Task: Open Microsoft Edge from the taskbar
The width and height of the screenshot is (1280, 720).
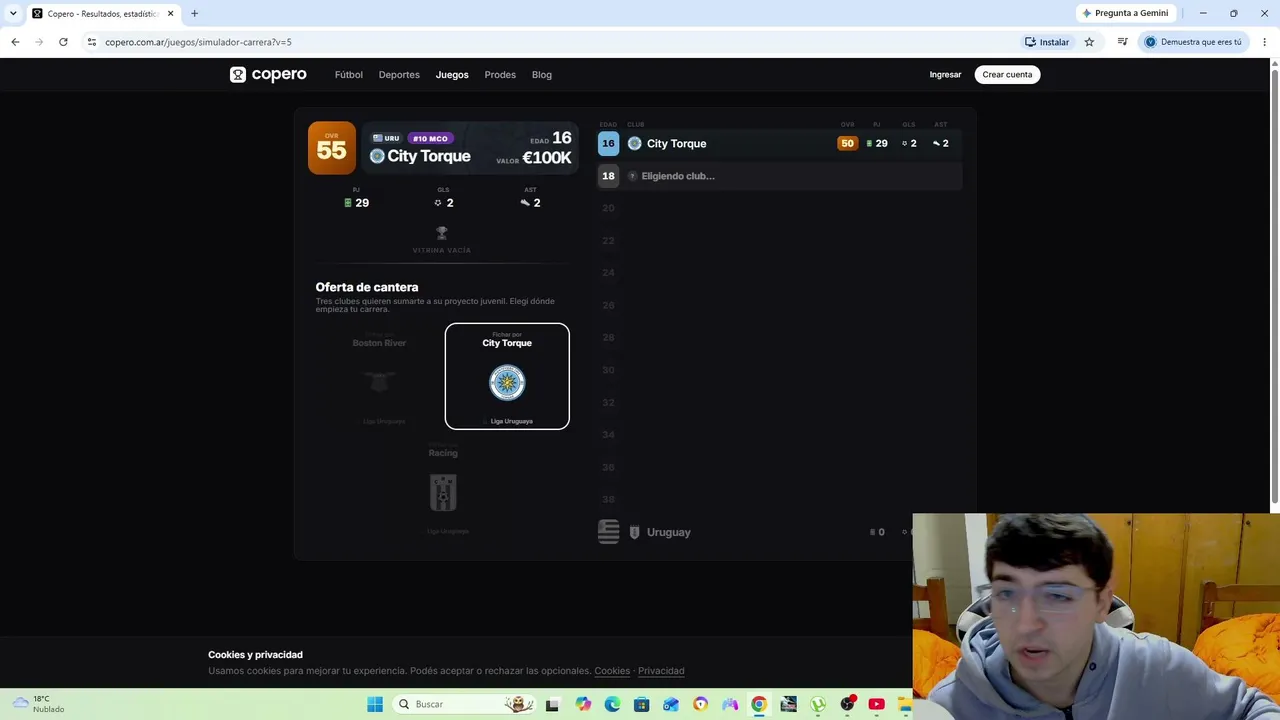Action: tap(612, 704)
